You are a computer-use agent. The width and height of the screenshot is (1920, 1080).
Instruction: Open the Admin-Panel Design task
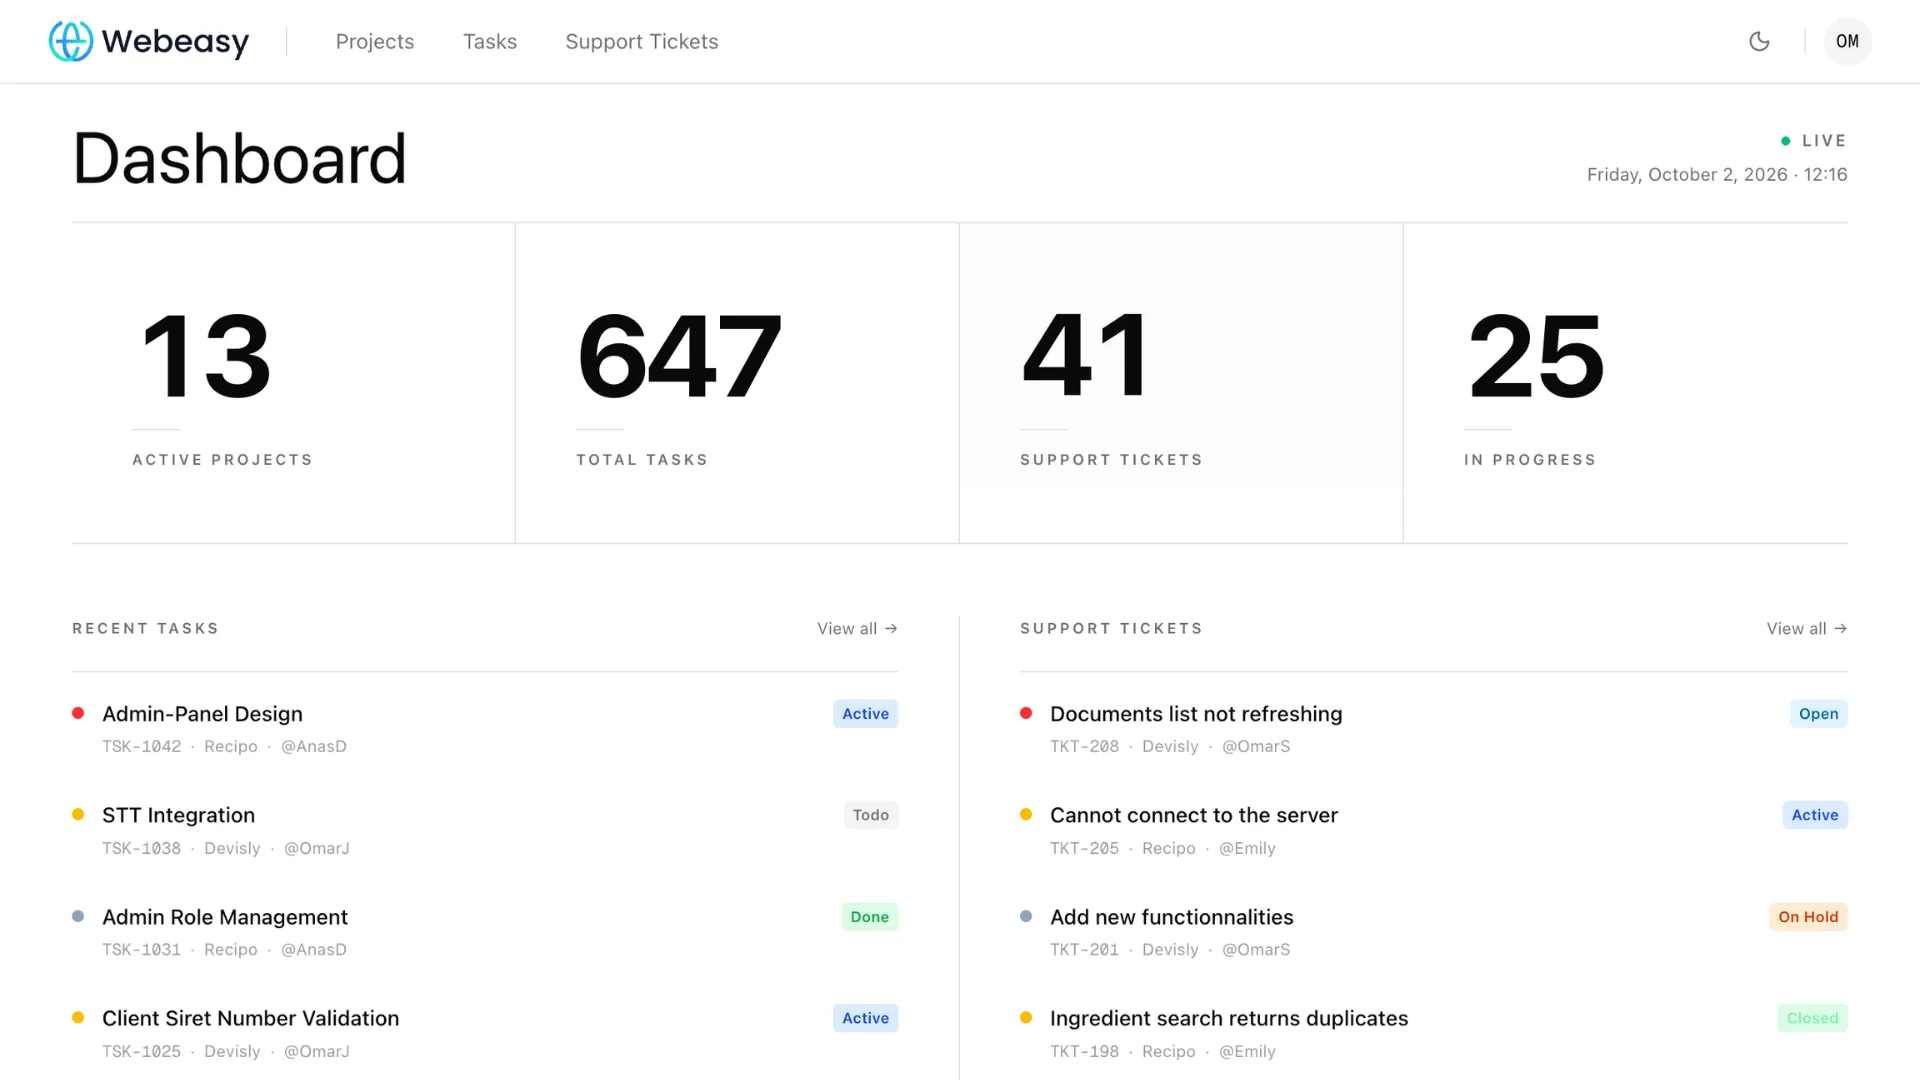pyautogui.click(x=202, y=714)
